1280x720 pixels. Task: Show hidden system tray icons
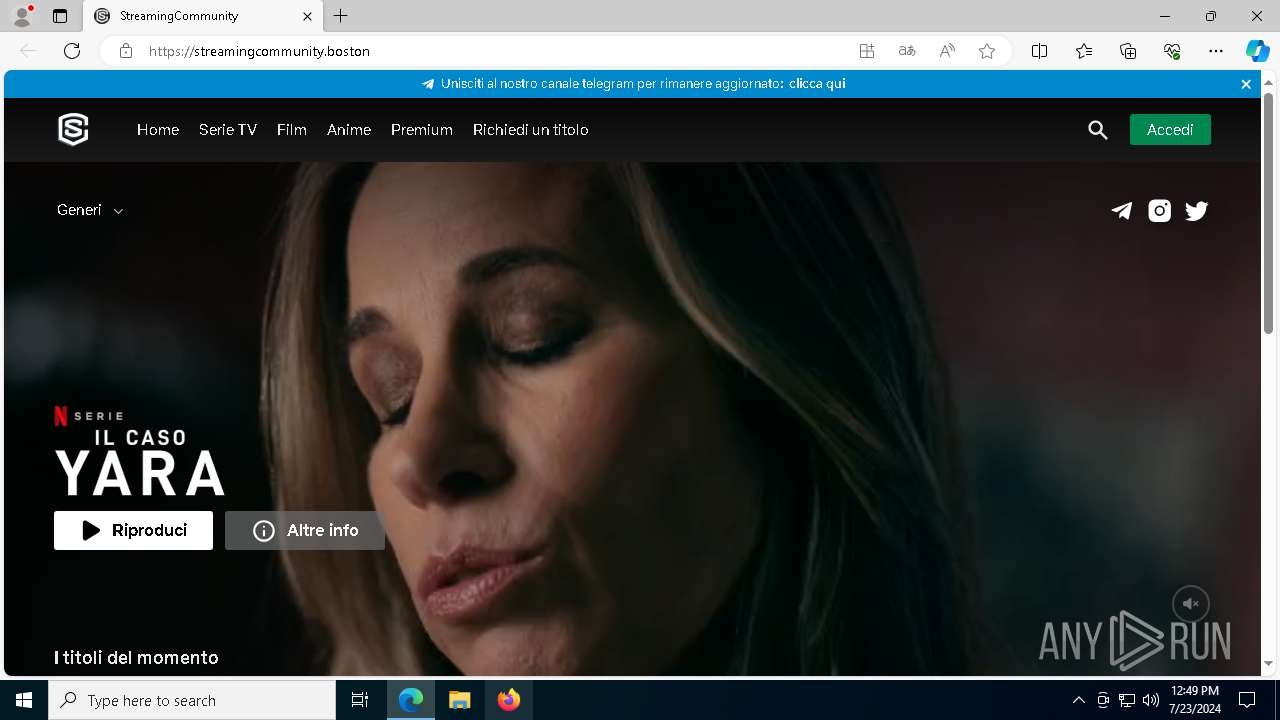(x=1078, y=700)
